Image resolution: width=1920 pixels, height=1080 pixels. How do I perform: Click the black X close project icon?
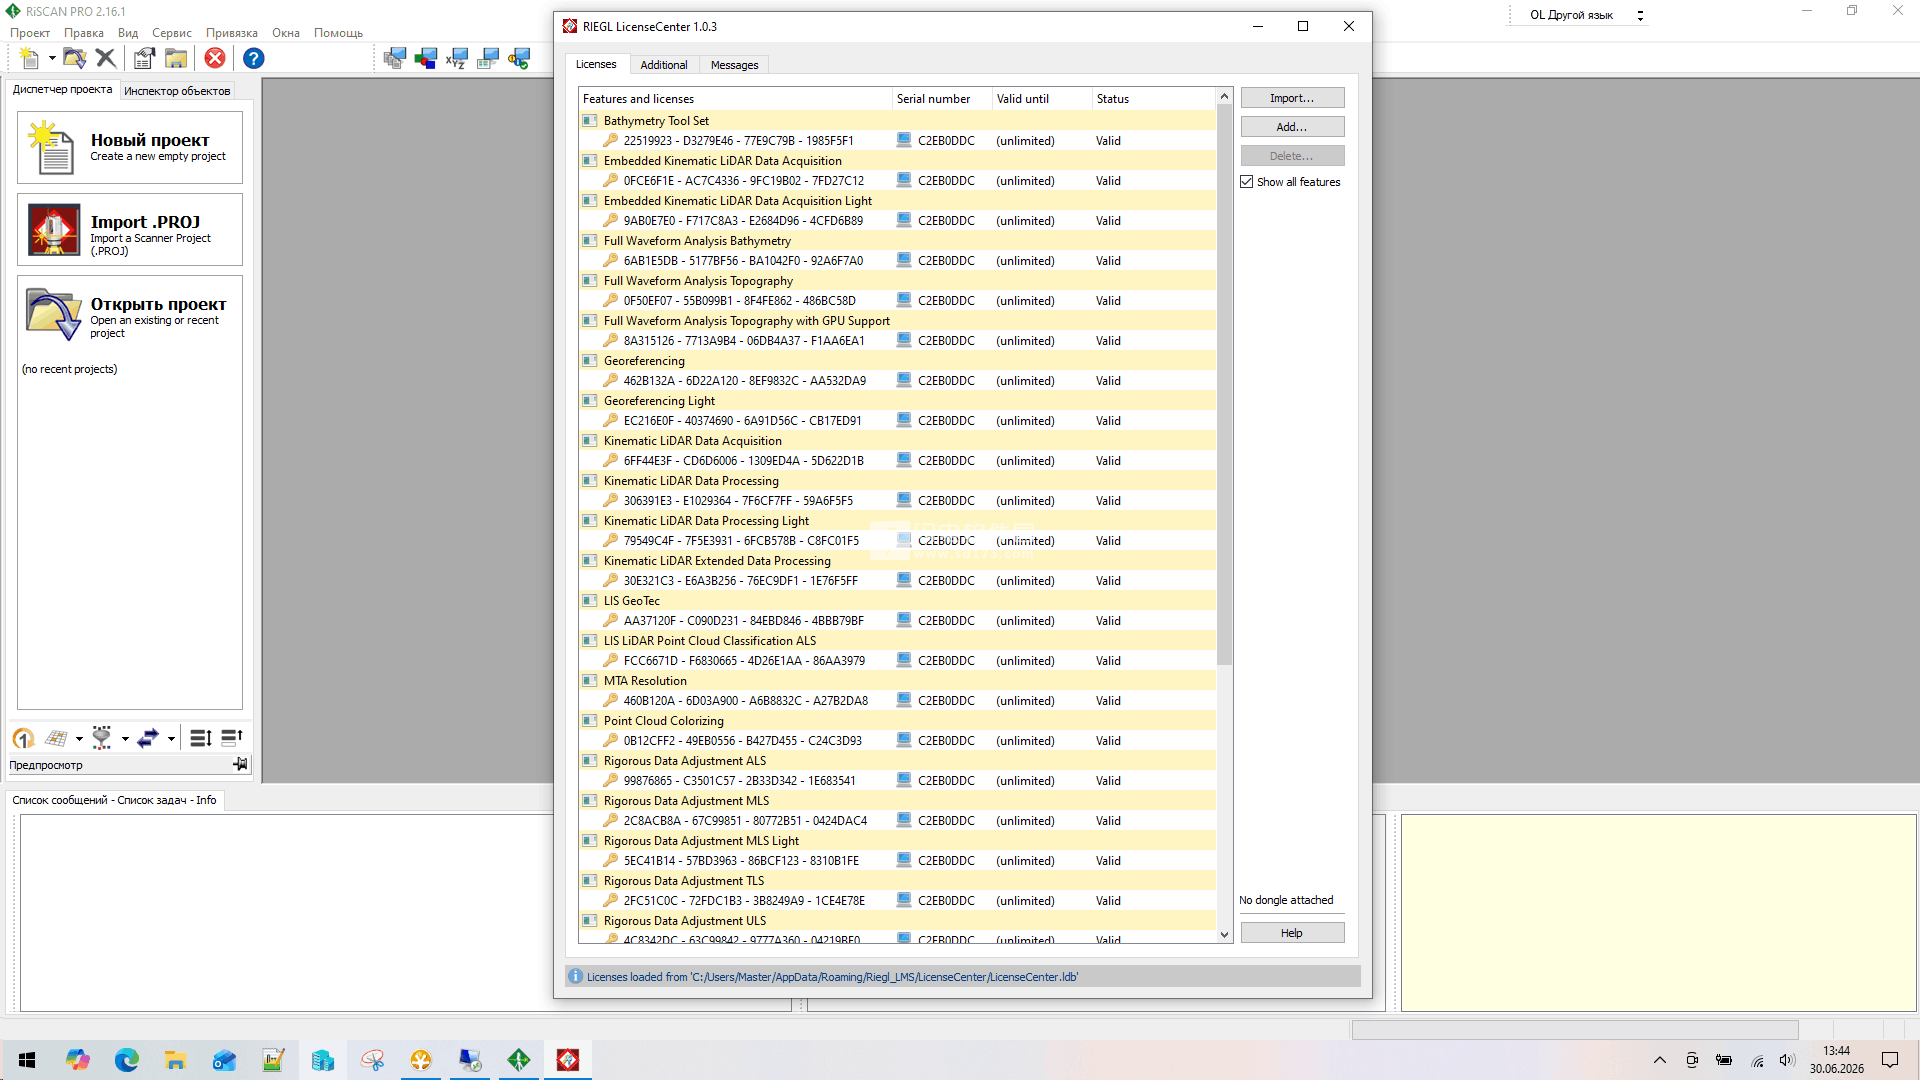pyautogui.click(x=106, y=59)
